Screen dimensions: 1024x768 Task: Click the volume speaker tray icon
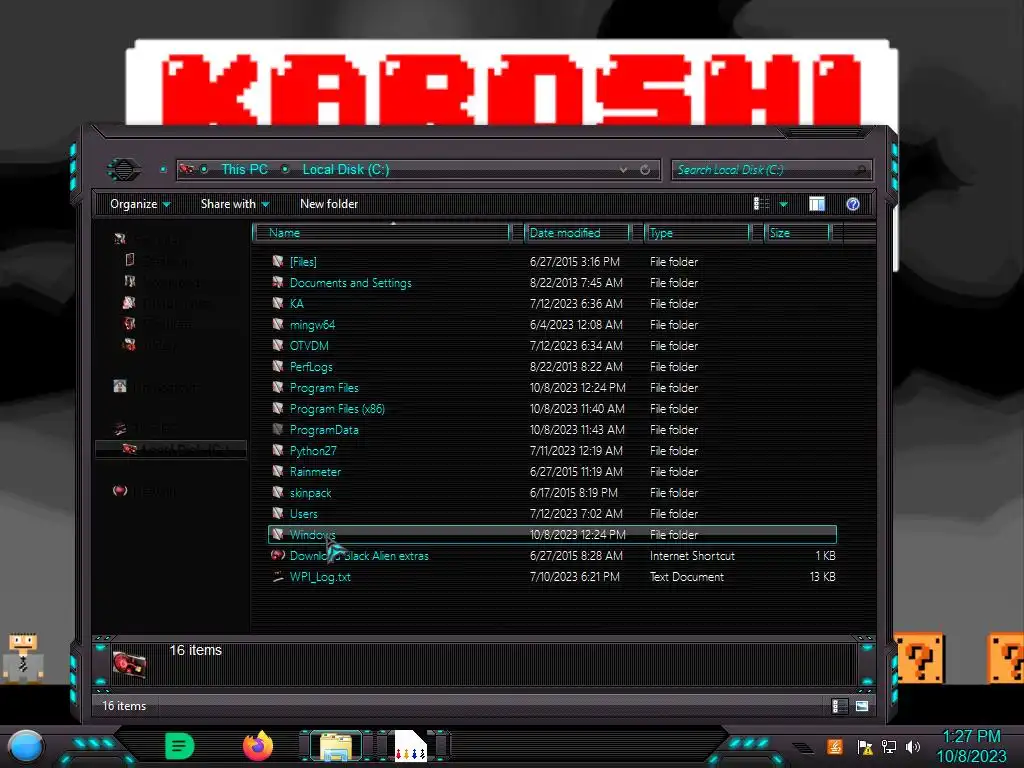click(x=913, y=746)
